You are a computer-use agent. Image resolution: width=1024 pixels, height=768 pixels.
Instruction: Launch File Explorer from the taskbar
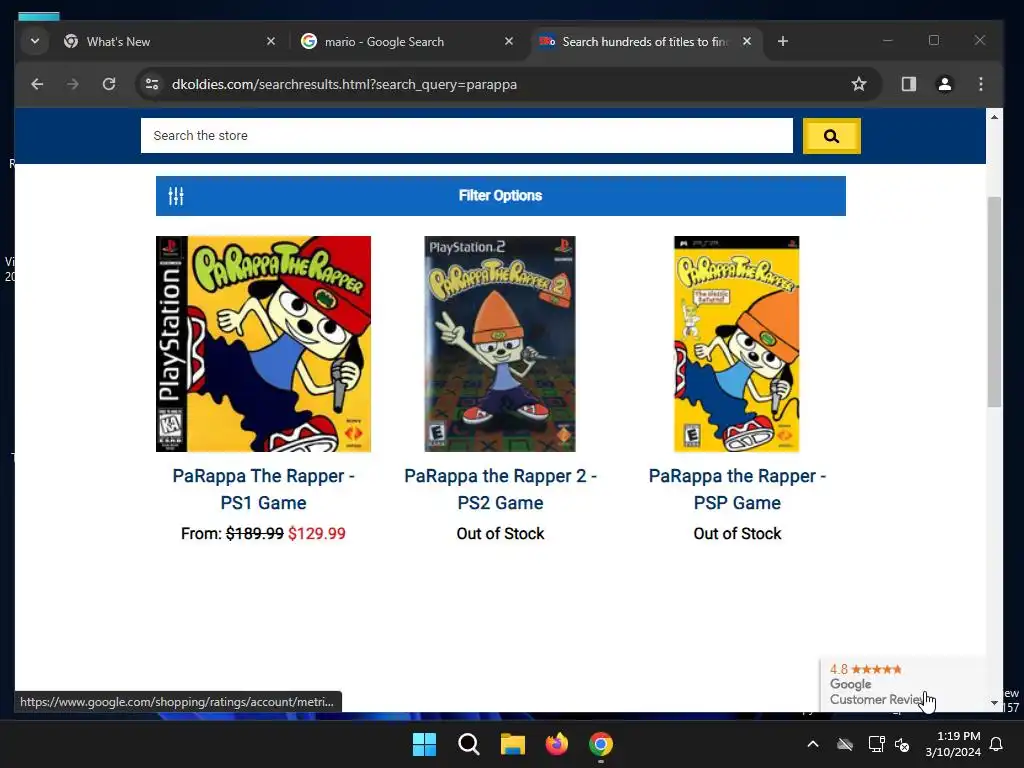(x=513, y=744)
